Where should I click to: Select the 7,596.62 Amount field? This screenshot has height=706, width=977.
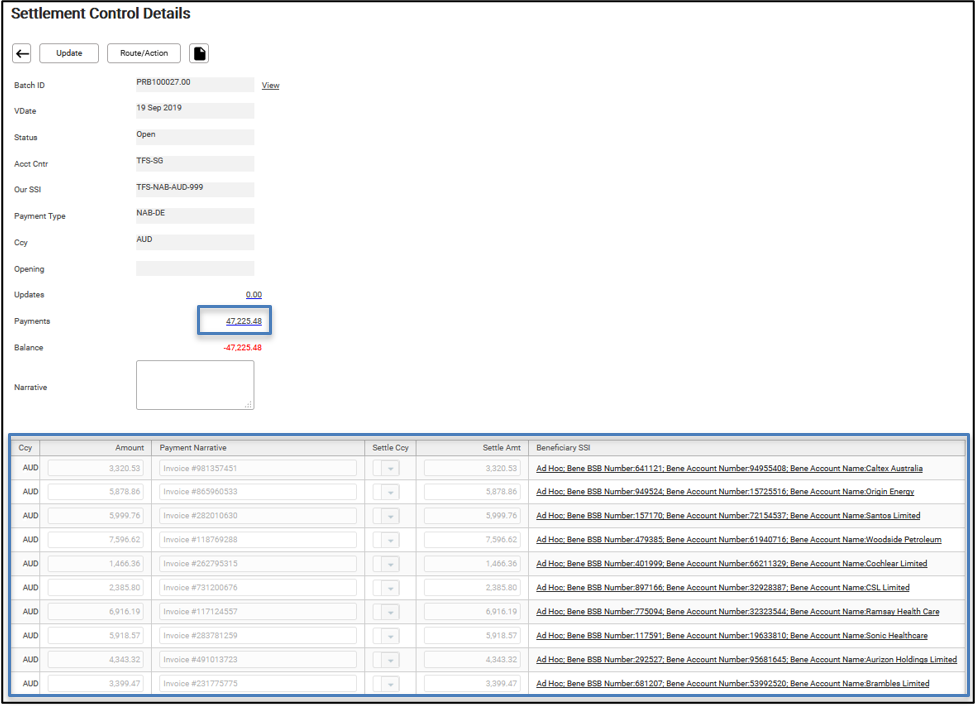(96, 540)
